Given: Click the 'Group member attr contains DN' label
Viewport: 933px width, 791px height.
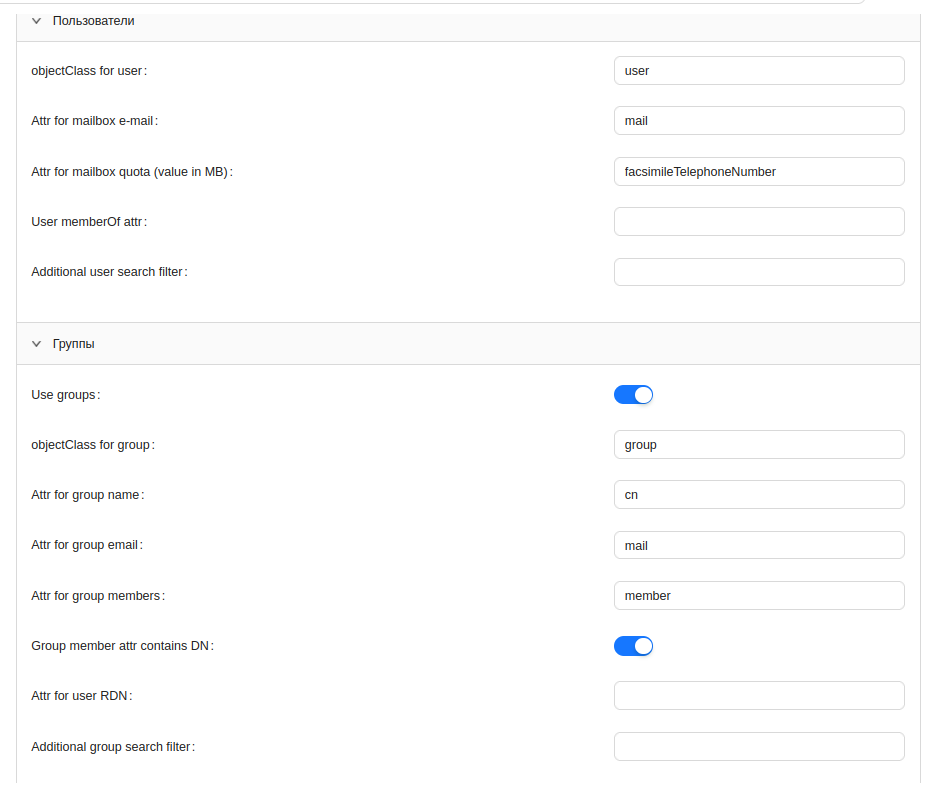Looking at the screenshot, I should click(x=121, y=646).
